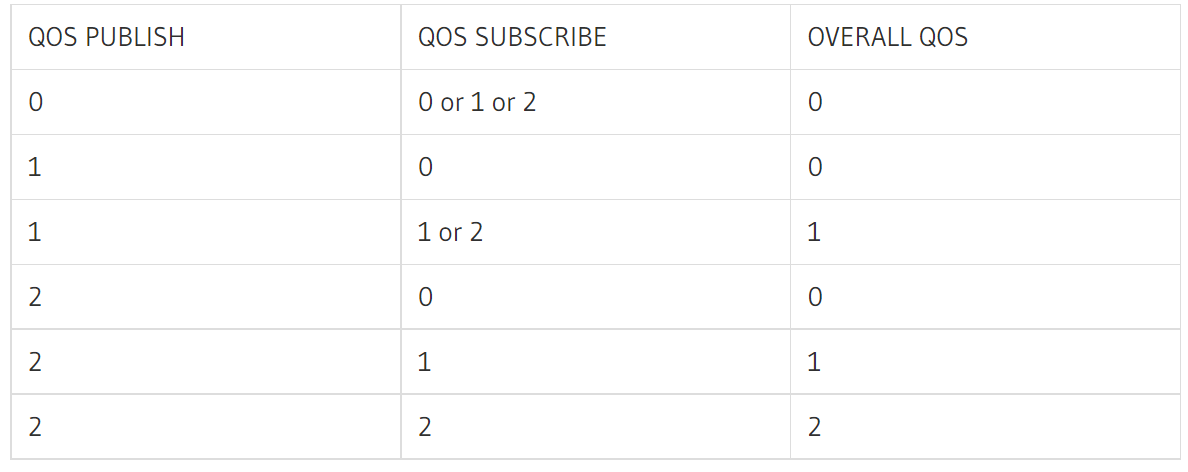Click overall QOS 0 in first data row

pyautogui.click(x=815, y=102)
